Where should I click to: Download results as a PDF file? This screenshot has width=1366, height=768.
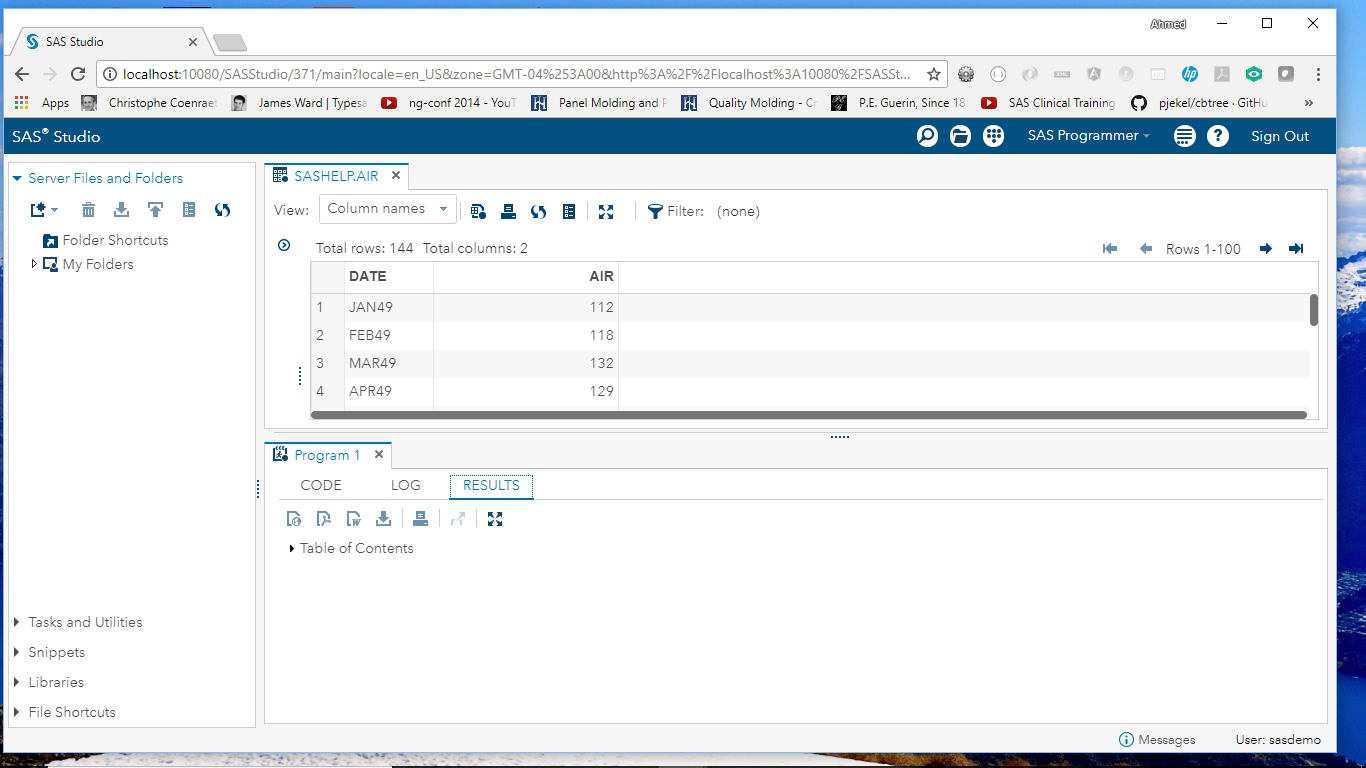click(x=323, y=518)
